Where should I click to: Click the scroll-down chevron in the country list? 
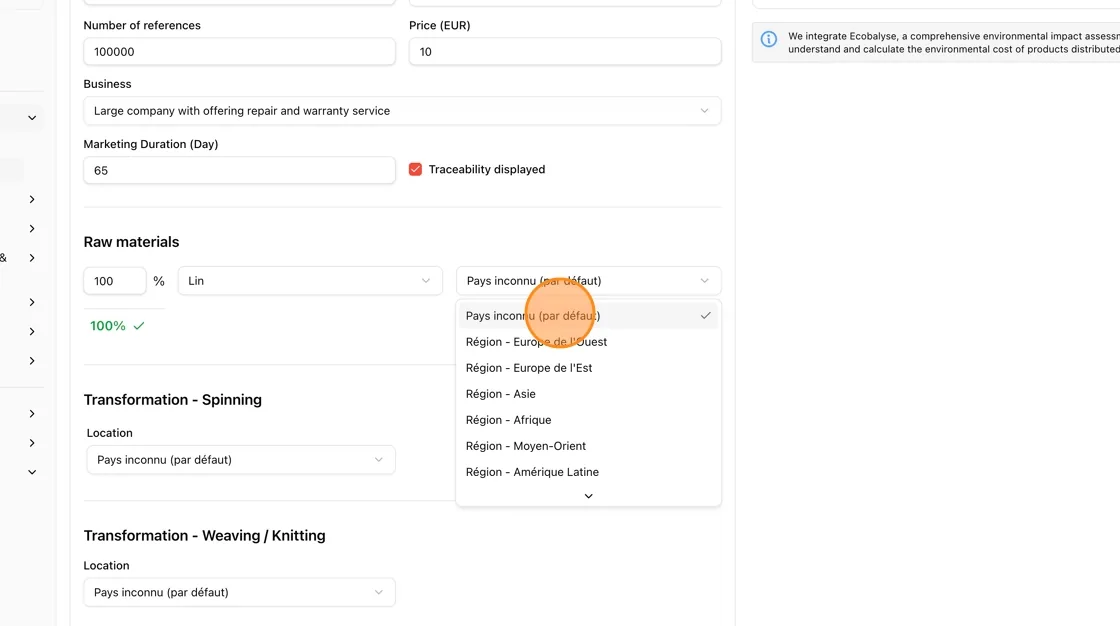coord(589,496)
